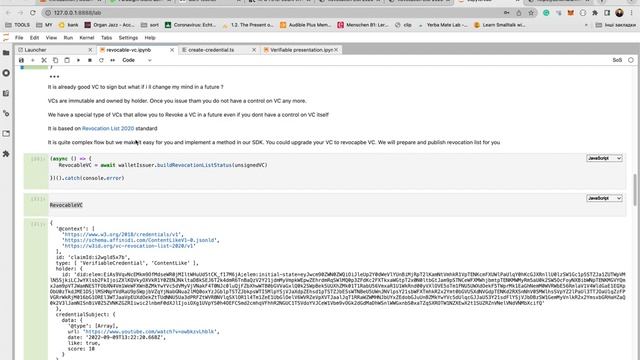Screen dimensions: 640x360
Task: Open the password key icon in address bar
Action: point(507,13)
